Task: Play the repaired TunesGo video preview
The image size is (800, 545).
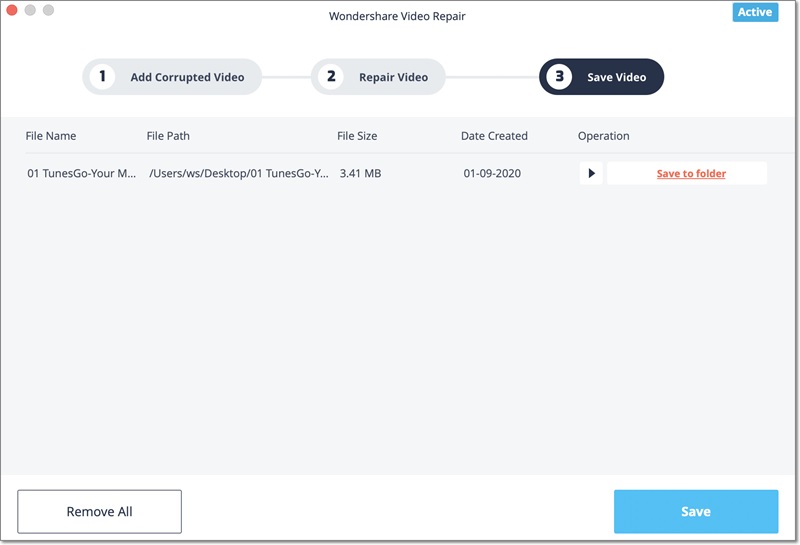Action: tap(591, 174)
